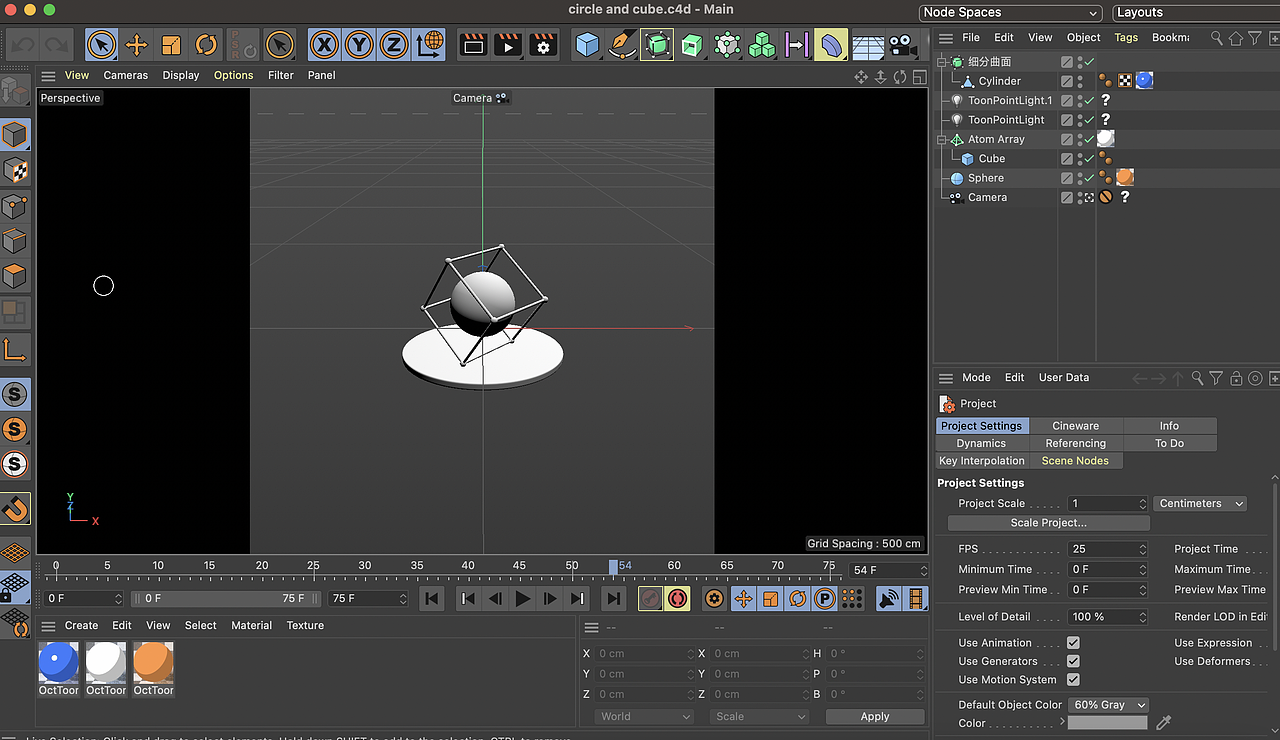Collapse the Atom Array object tree

point(942,140)
